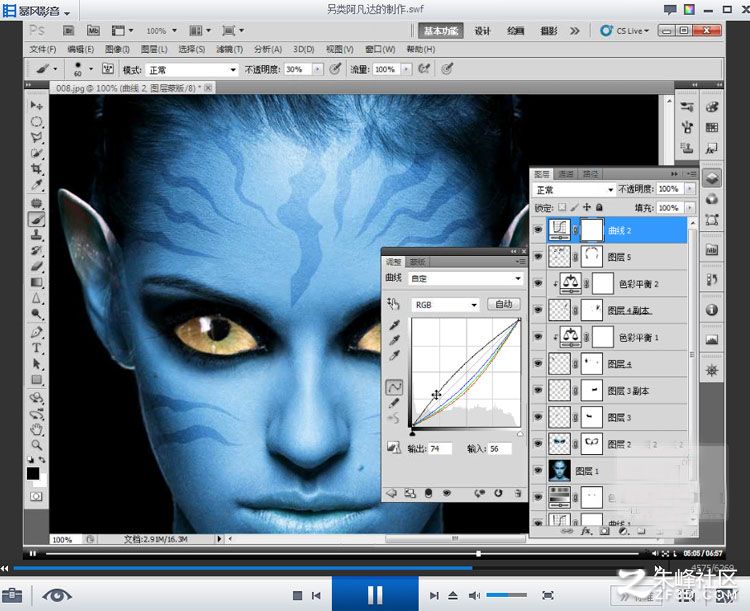The height and width of the screenshot is (611, 750).
Task: Select the Hand tool
Action: click(x=36, y=429)
